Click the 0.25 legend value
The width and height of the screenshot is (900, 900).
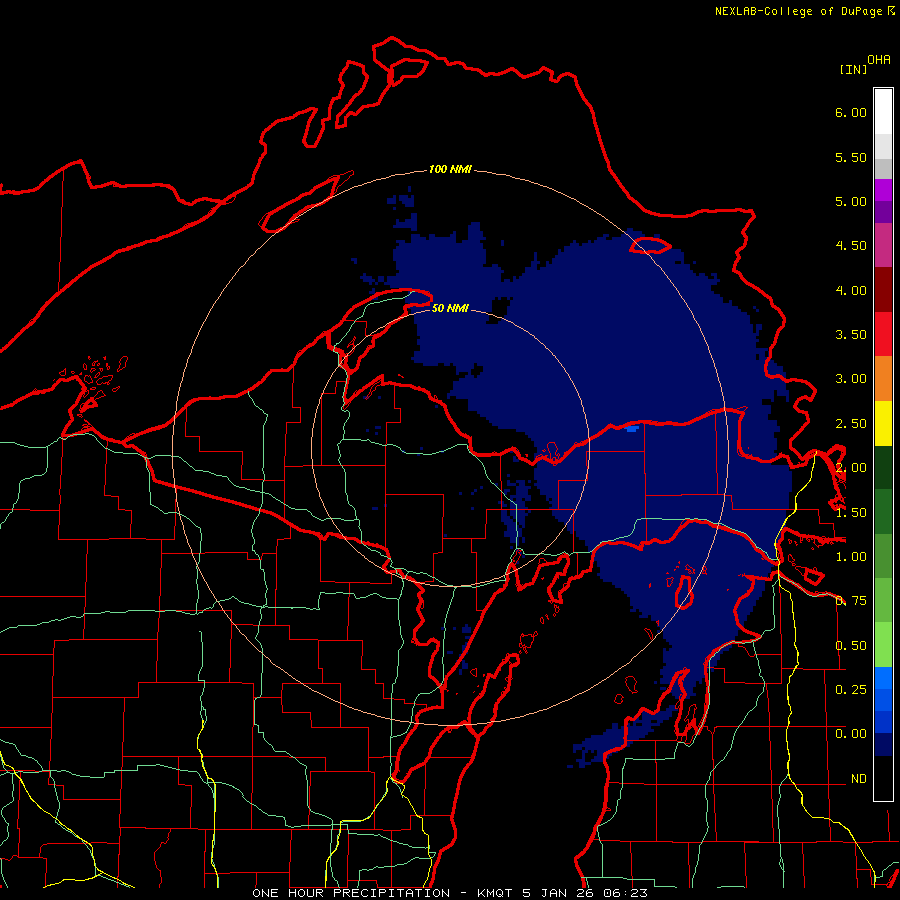click(851, 689)
